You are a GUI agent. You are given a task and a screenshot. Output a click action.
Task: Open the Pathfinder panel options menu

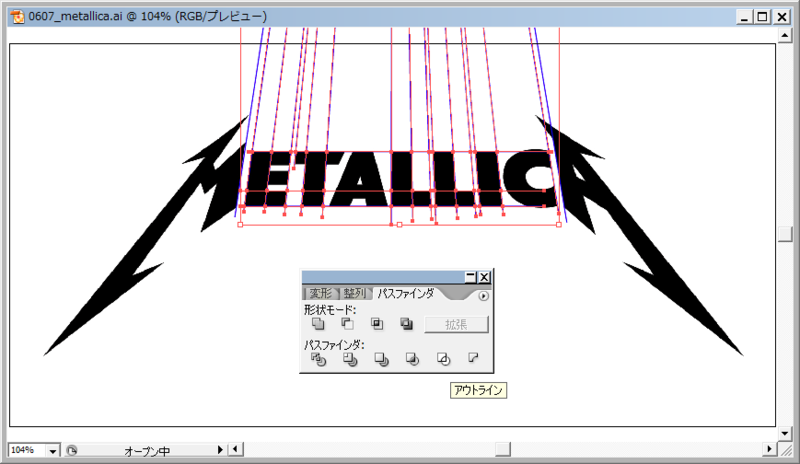click(x=483, y=296)
